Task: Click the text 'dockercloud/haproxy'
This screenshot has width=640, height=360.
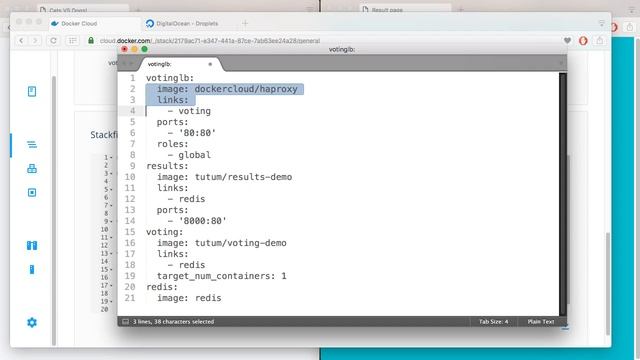Action: tap(246, 89)
